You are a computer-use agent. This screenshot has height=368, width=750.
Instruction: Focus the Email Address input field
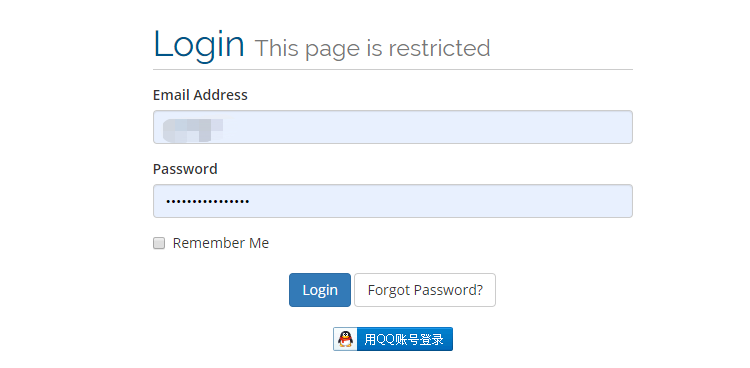tap(393, 127)
